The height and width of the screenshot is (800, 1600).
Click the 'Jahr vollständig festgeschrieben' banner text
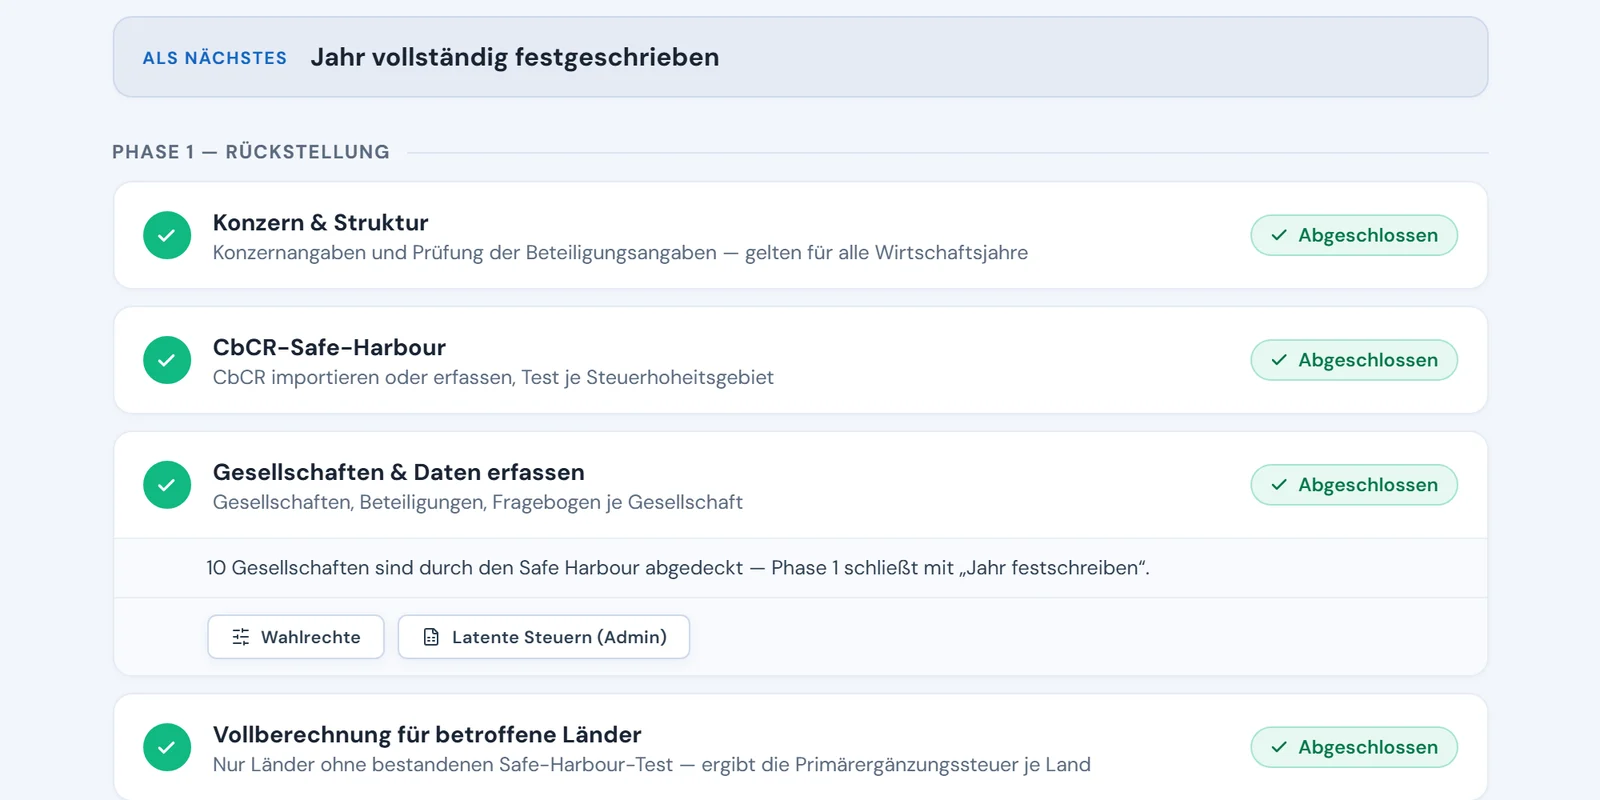pos(515,57)
